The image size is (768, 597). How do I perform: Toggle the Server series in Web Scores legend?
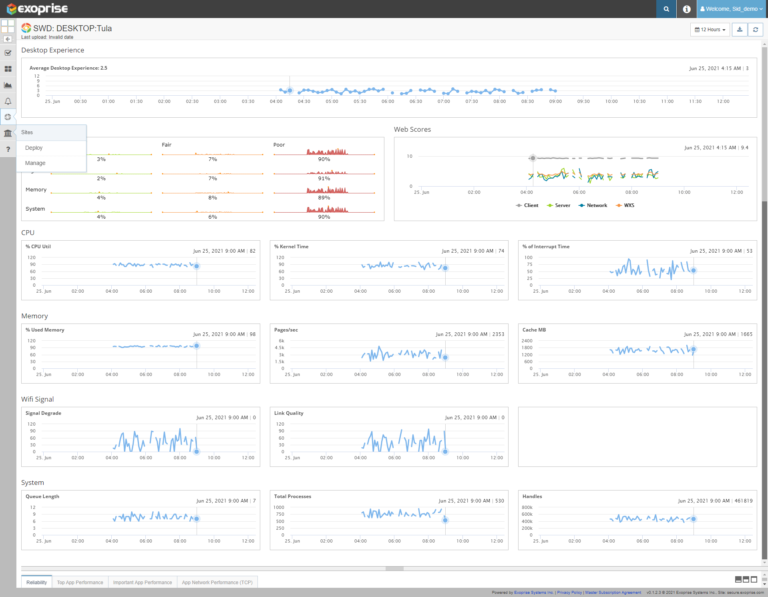(x=560, y=205)
